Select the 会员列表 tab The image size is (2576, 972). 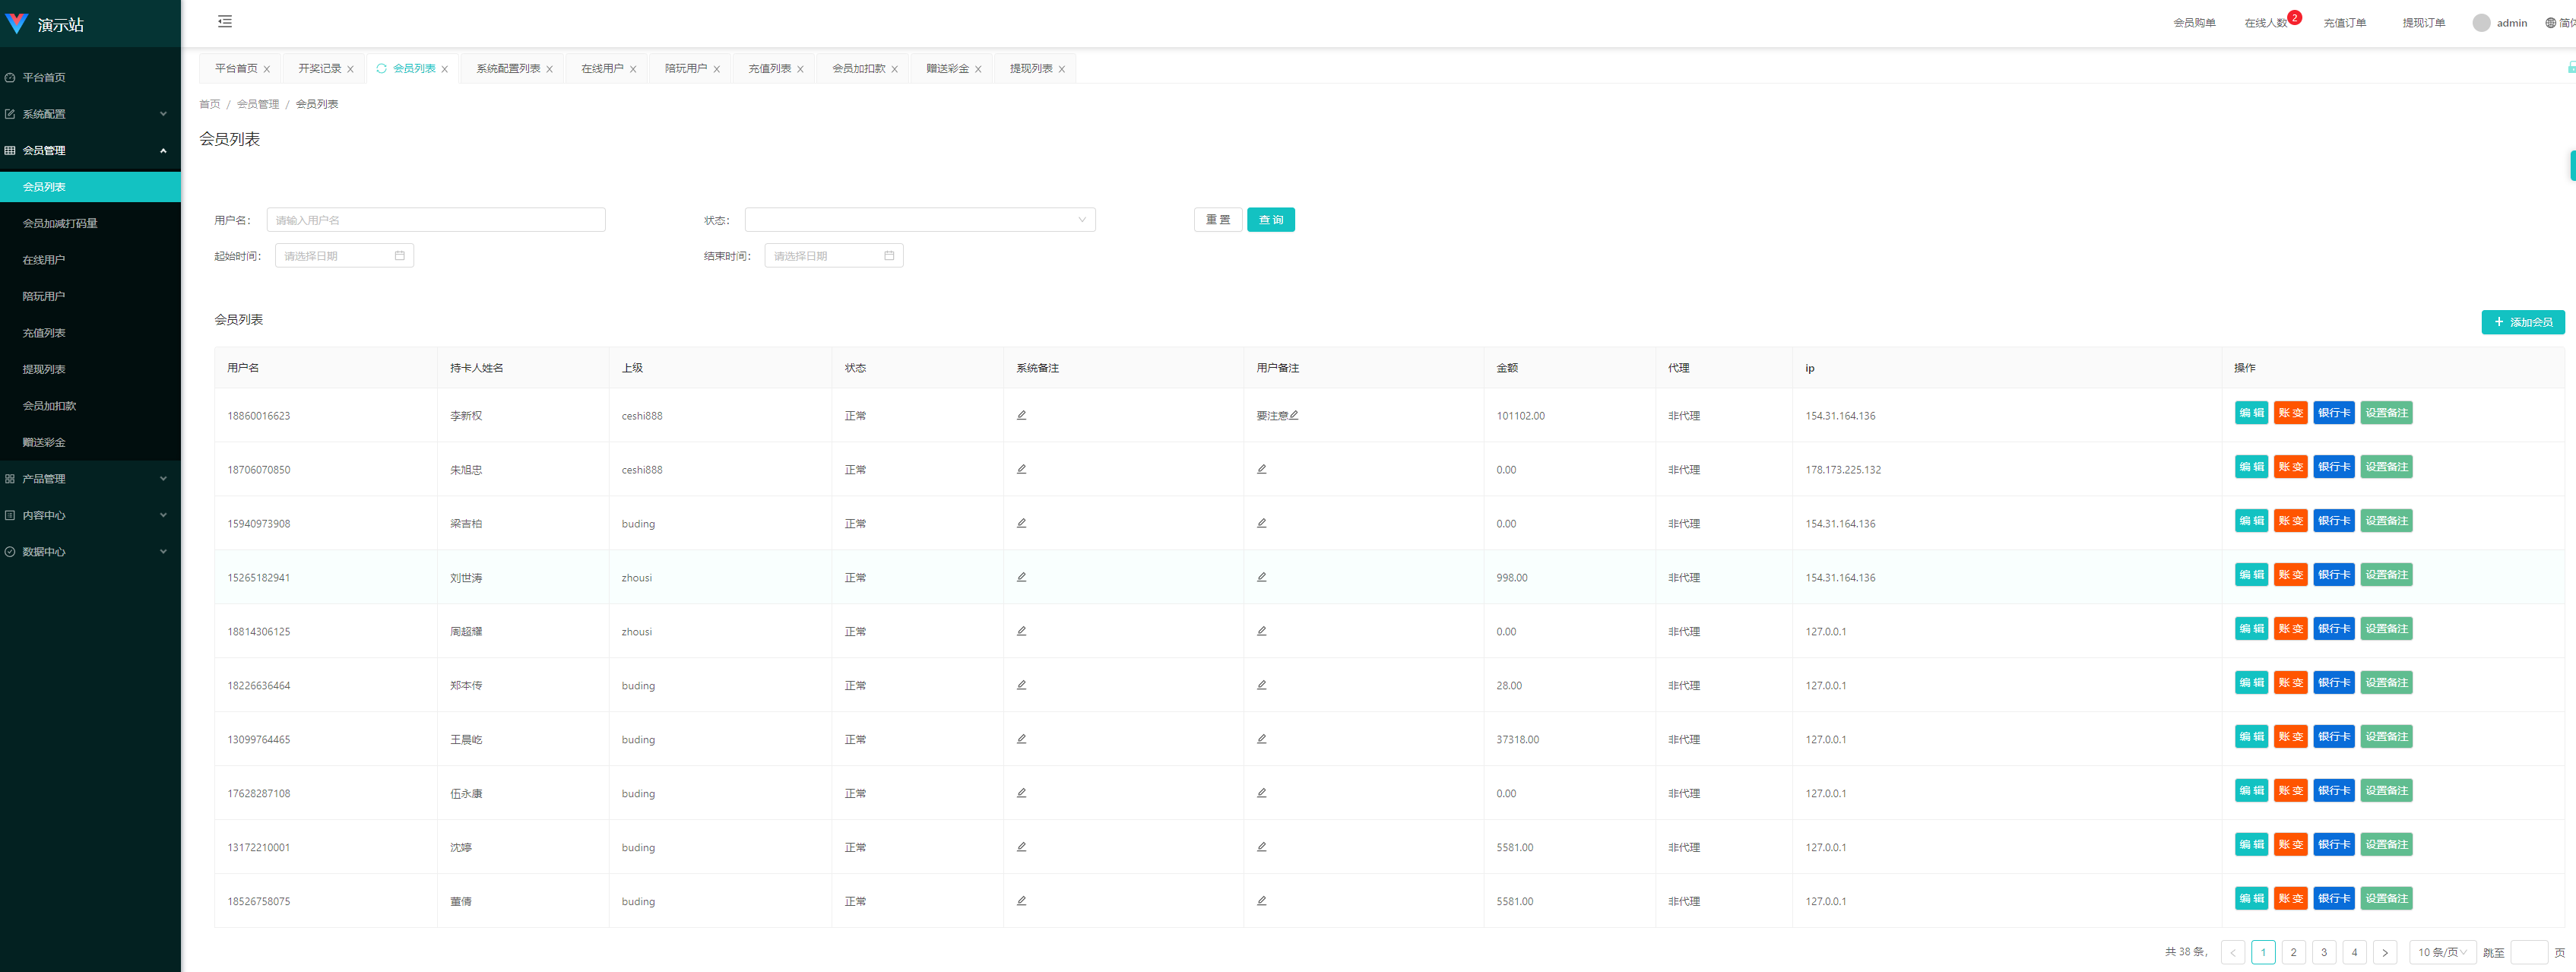click(x=414, y=68)
